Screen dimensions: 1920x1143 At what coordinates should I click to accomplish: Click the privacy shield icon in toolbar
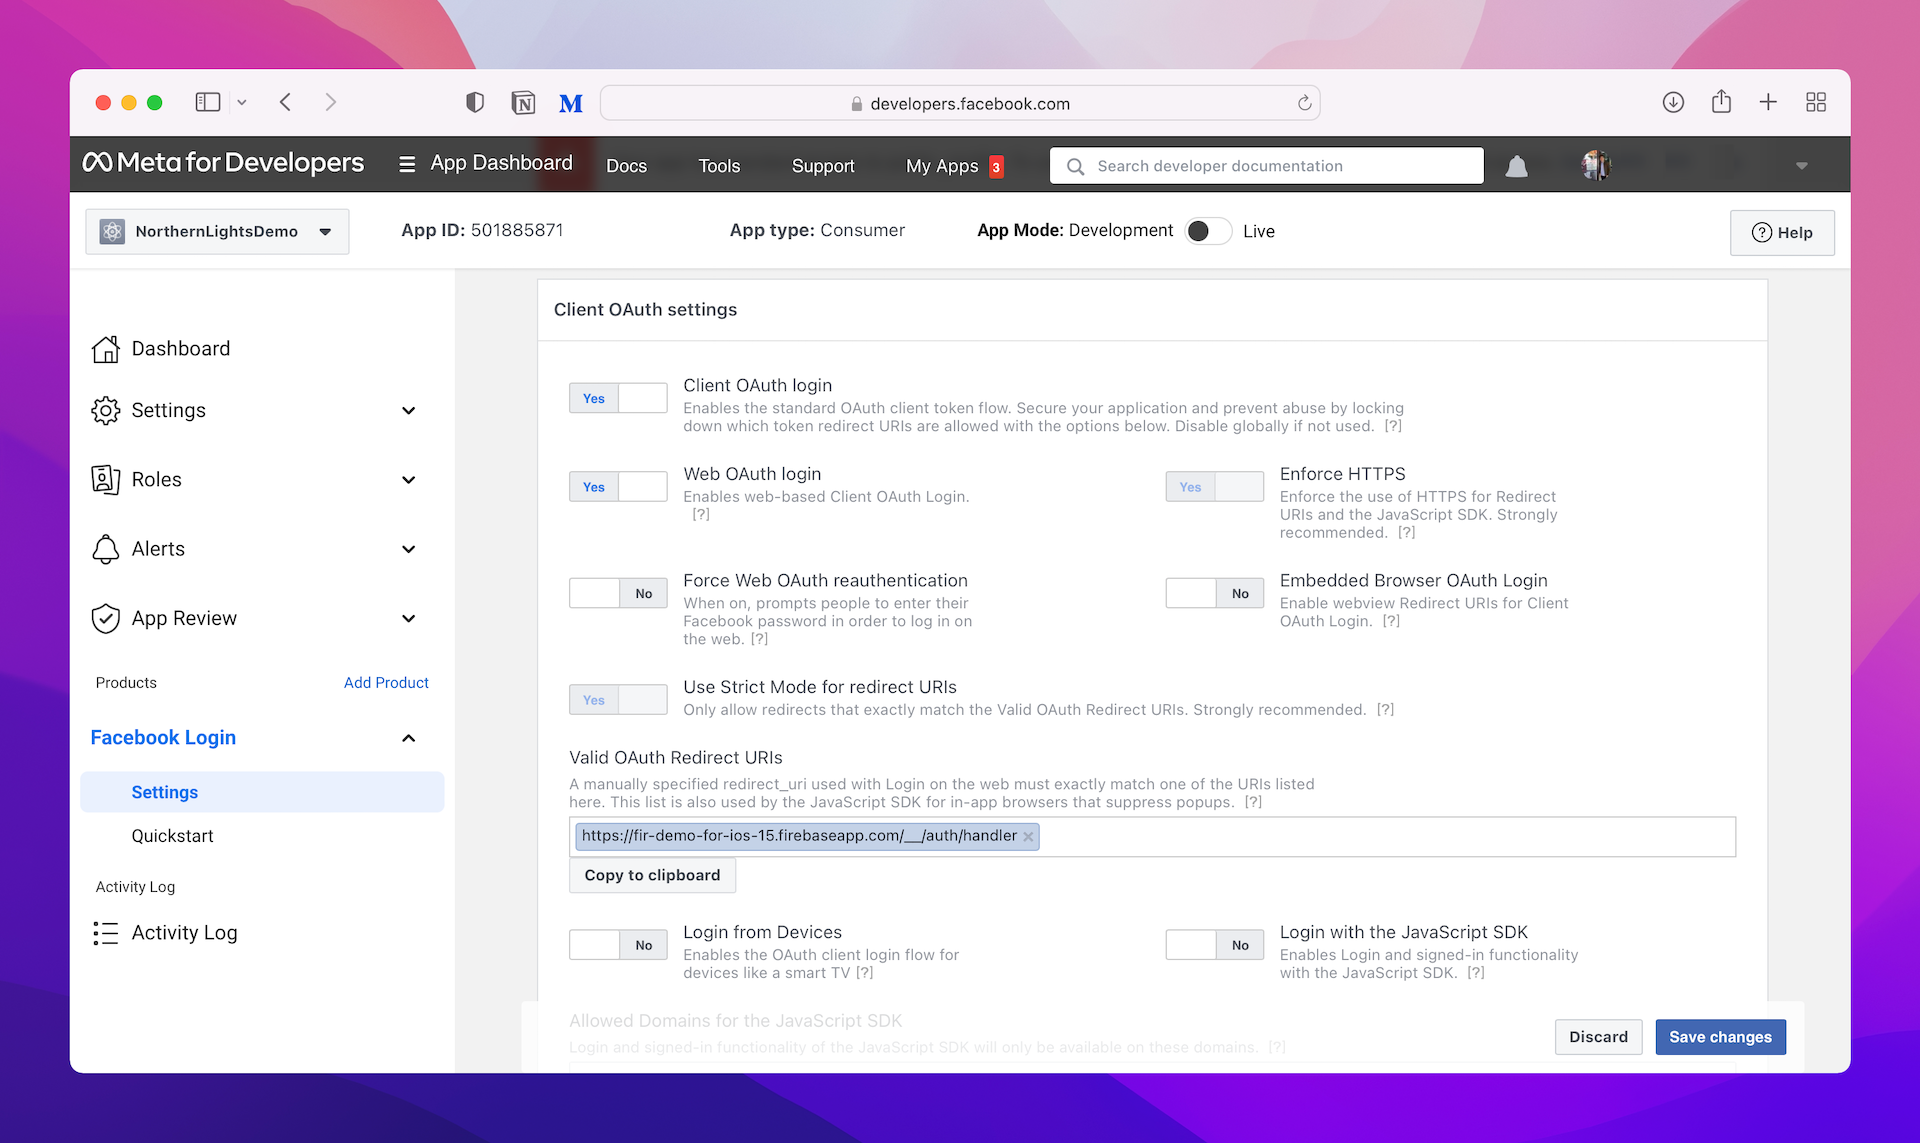[475, 102]
